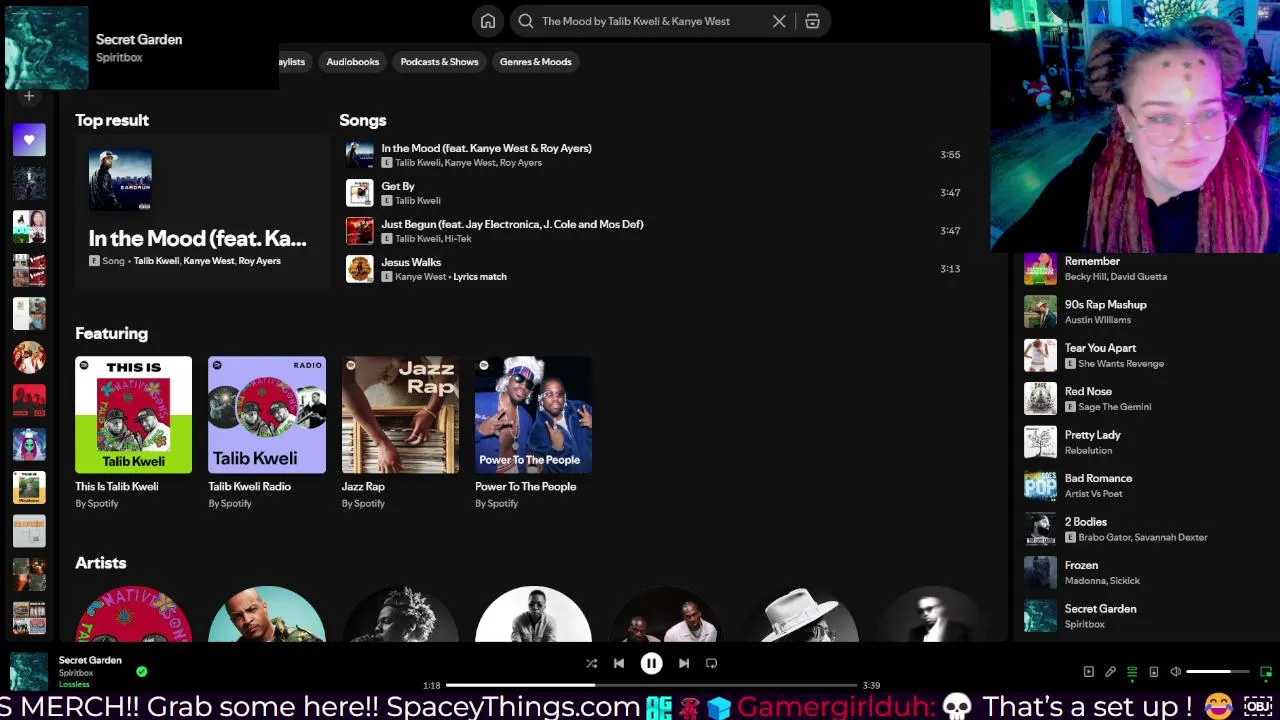The height and width of the screenshot is (720, 1280).
Task: Select Just Begun song row
Action: pos(655,231)
